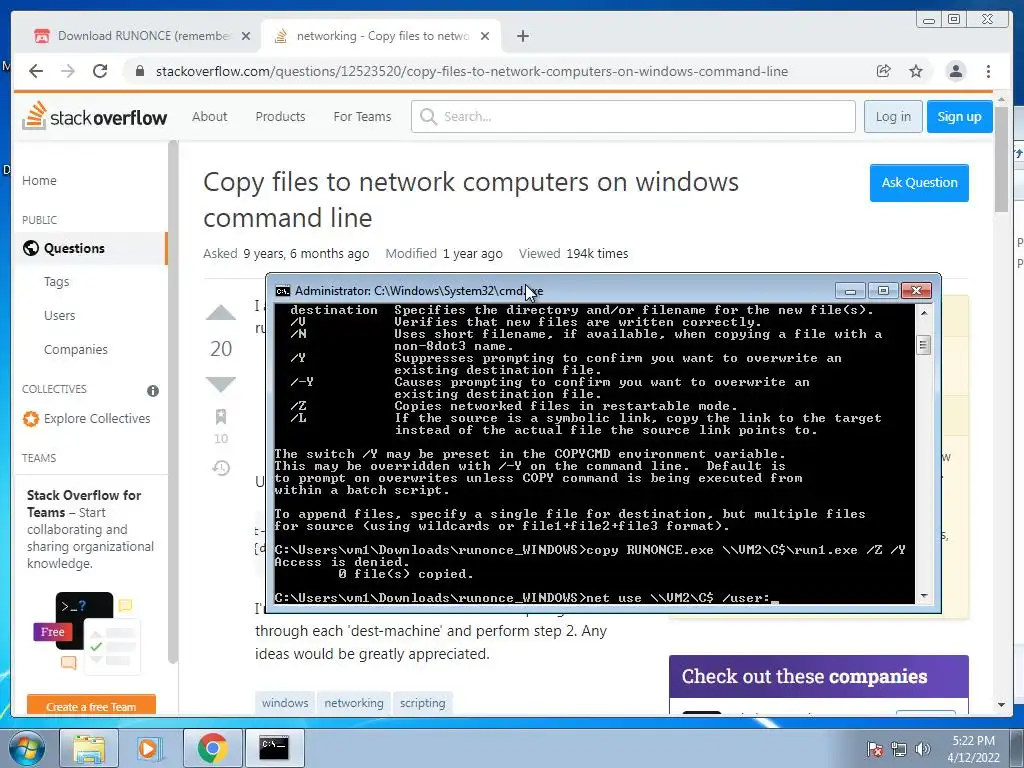Screen dimensions: 1024x768
Task: Open Questions in the sidebar
Action: (x=91, y=248)
